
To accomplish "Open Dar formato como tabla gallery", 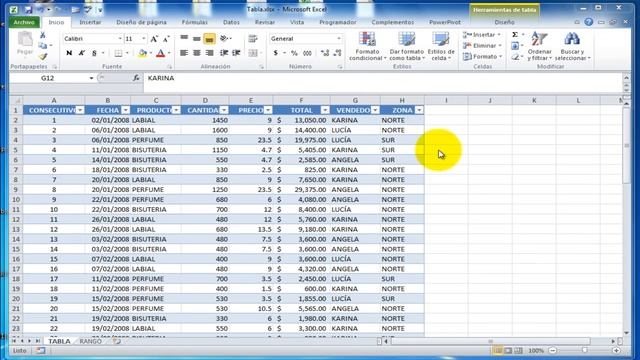I will click(x=407, y=47).
